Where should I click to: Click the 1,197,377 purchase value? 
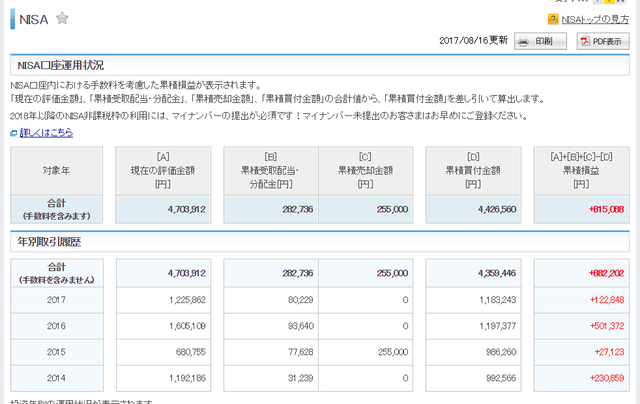pyautogui.click(x=498, y=326)
